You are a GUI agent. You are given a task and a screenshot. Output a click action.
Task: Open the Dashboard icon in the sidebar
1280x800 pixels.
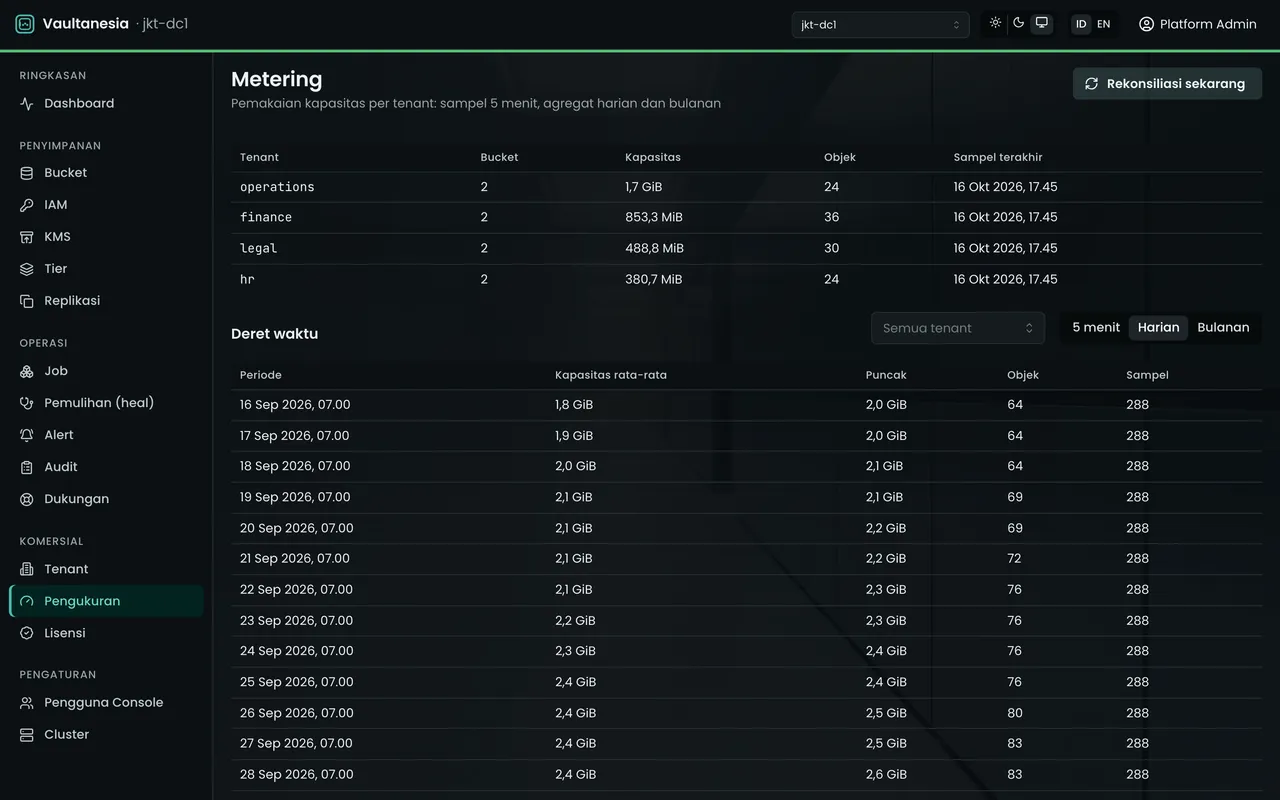[x=27, y=103]
